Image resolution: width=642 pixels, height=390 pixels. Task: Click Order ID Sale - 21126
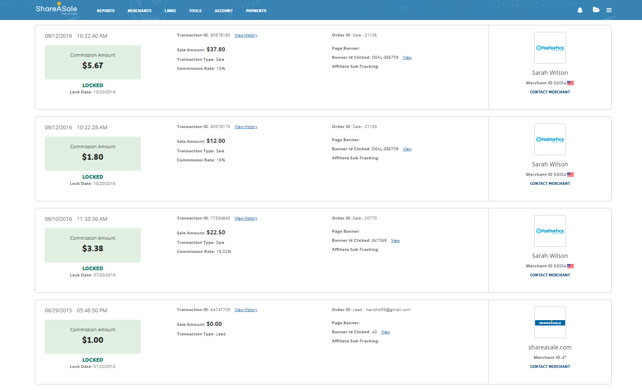354,35
